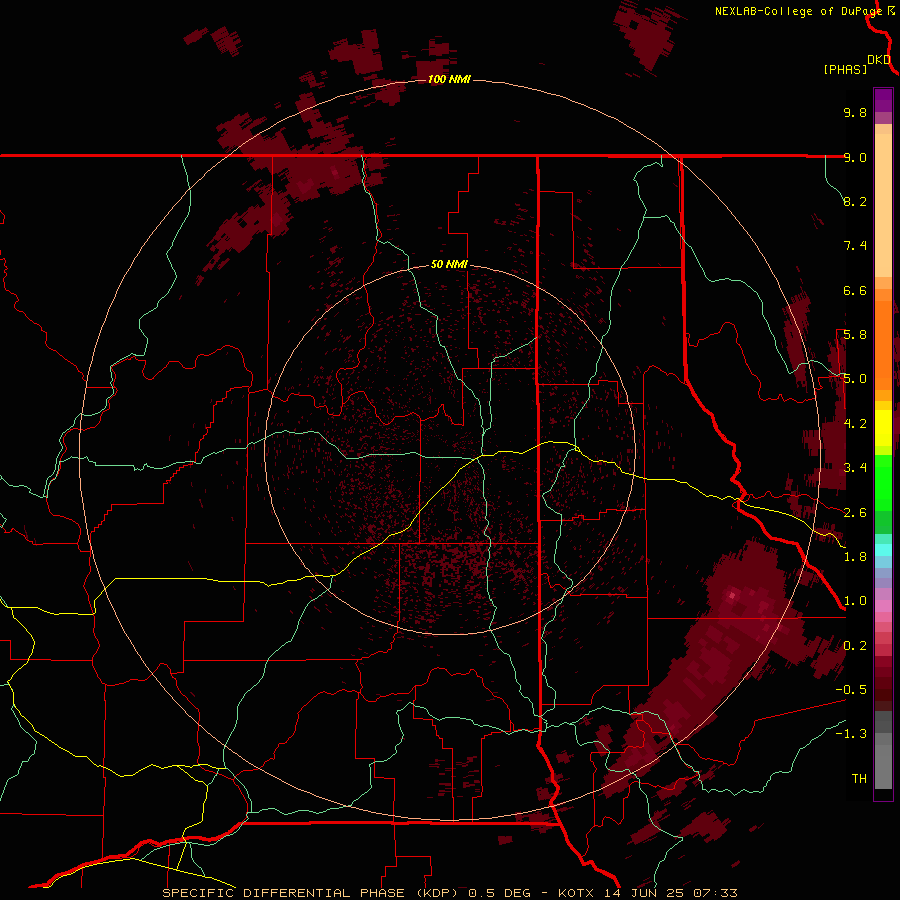Viewport: 900px width, 900px height.
Task: Click the 100 NMI range ring label
Action: [449, 79]
